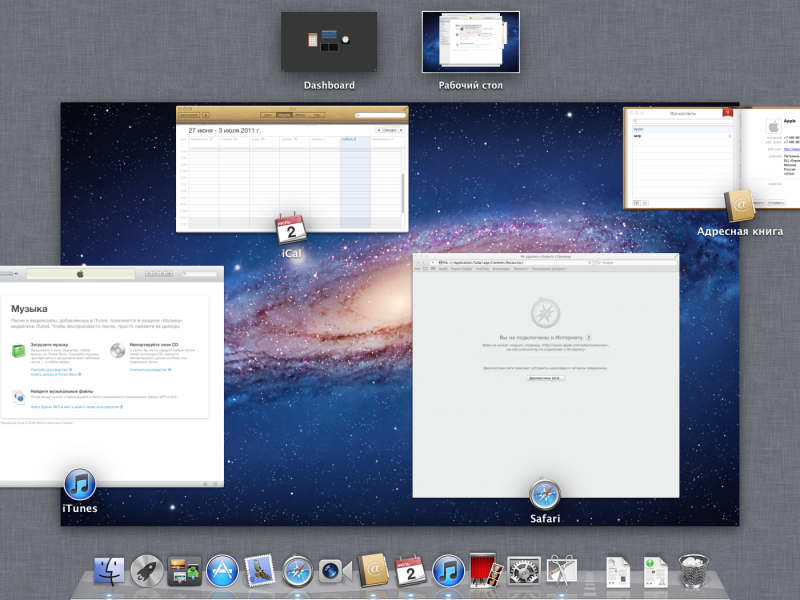Launch Photo Booth from the Dock
The height and width of the screenshot is (600, 800).
486,570
